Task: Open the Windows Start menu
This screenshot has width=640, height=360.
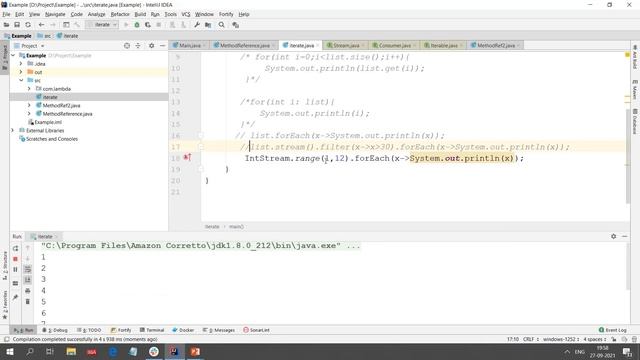Action: click(9, 351)
